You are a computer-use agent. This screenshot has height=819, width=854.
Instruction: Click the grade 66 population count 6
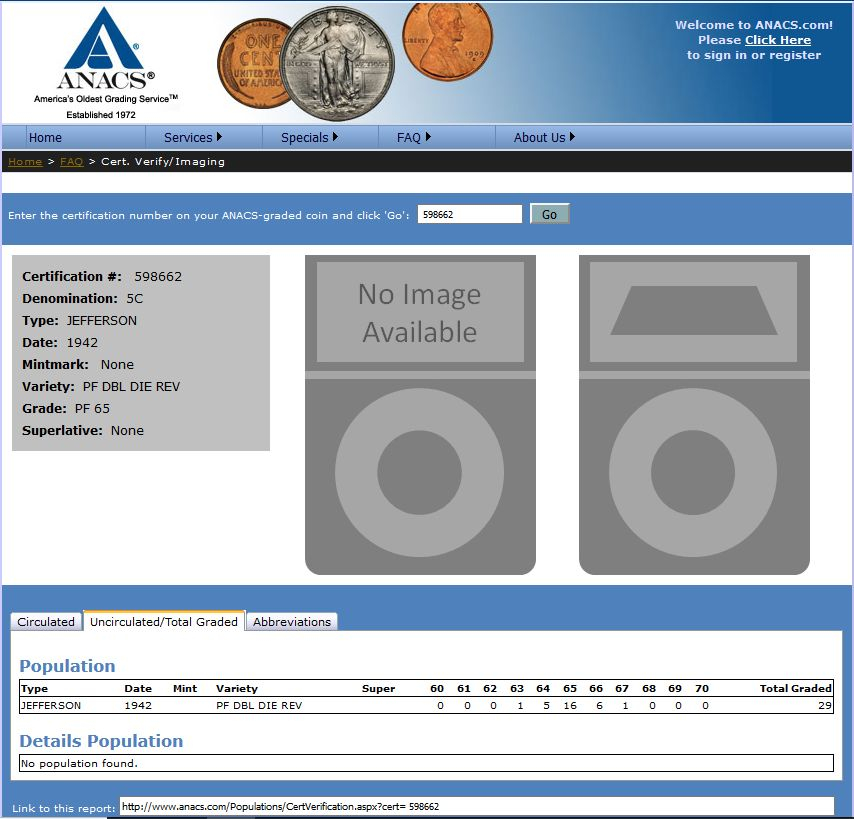point(599,705)
